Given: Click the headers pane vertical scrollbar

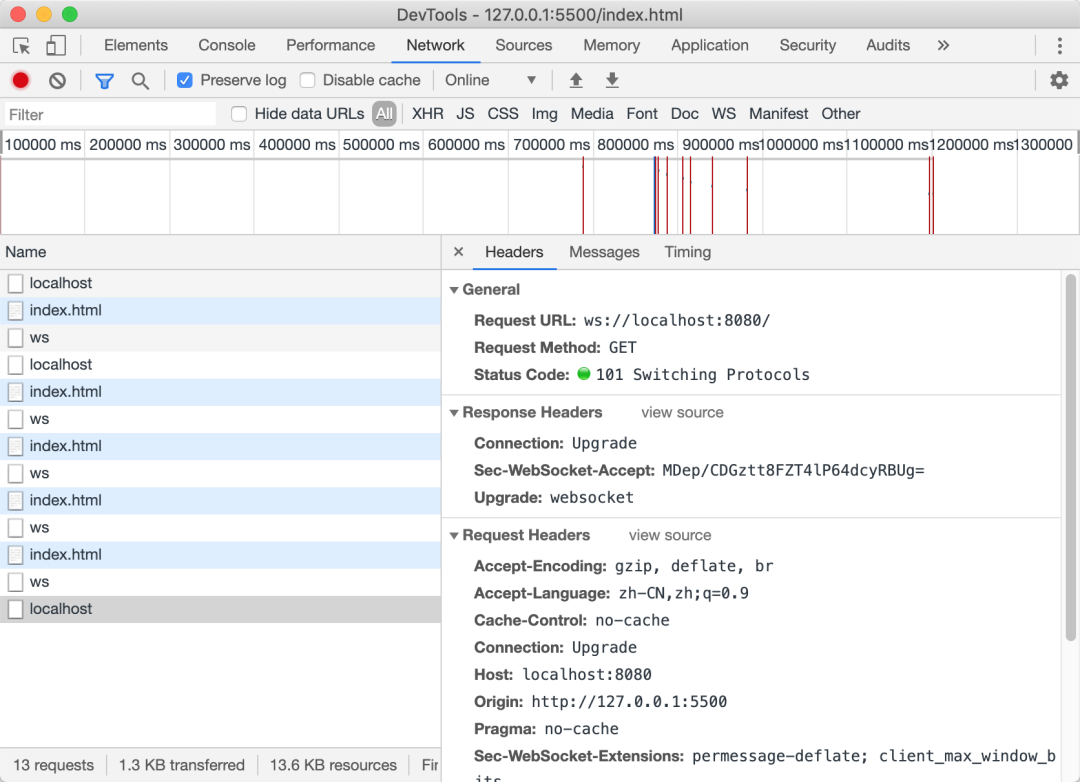Looking at the screenshot, I should [x=1070, y=457].
